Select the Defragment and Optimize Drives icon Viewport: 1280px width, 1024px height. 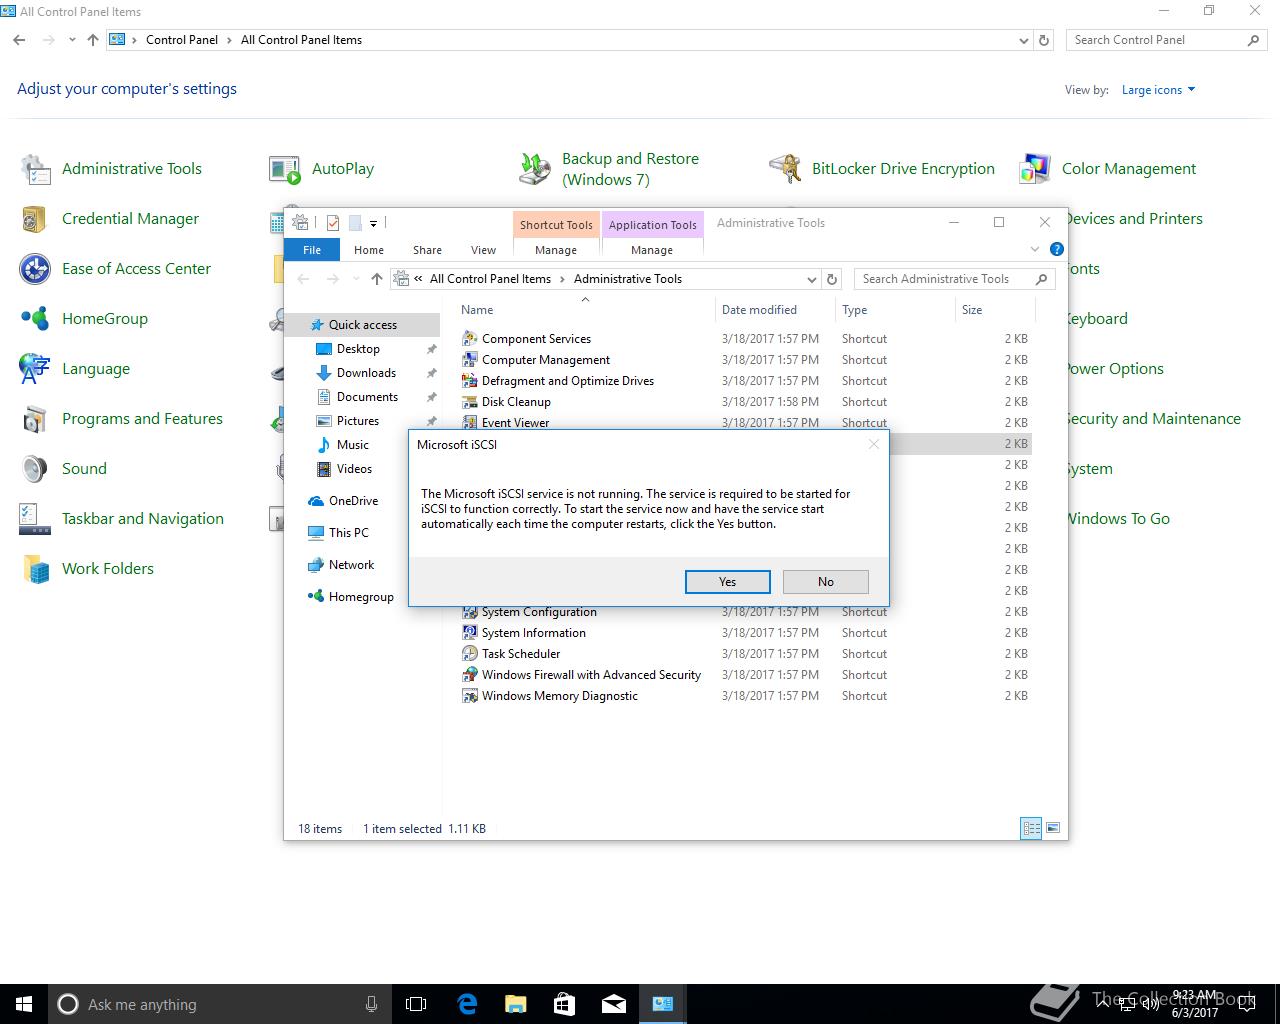point(470,381)
